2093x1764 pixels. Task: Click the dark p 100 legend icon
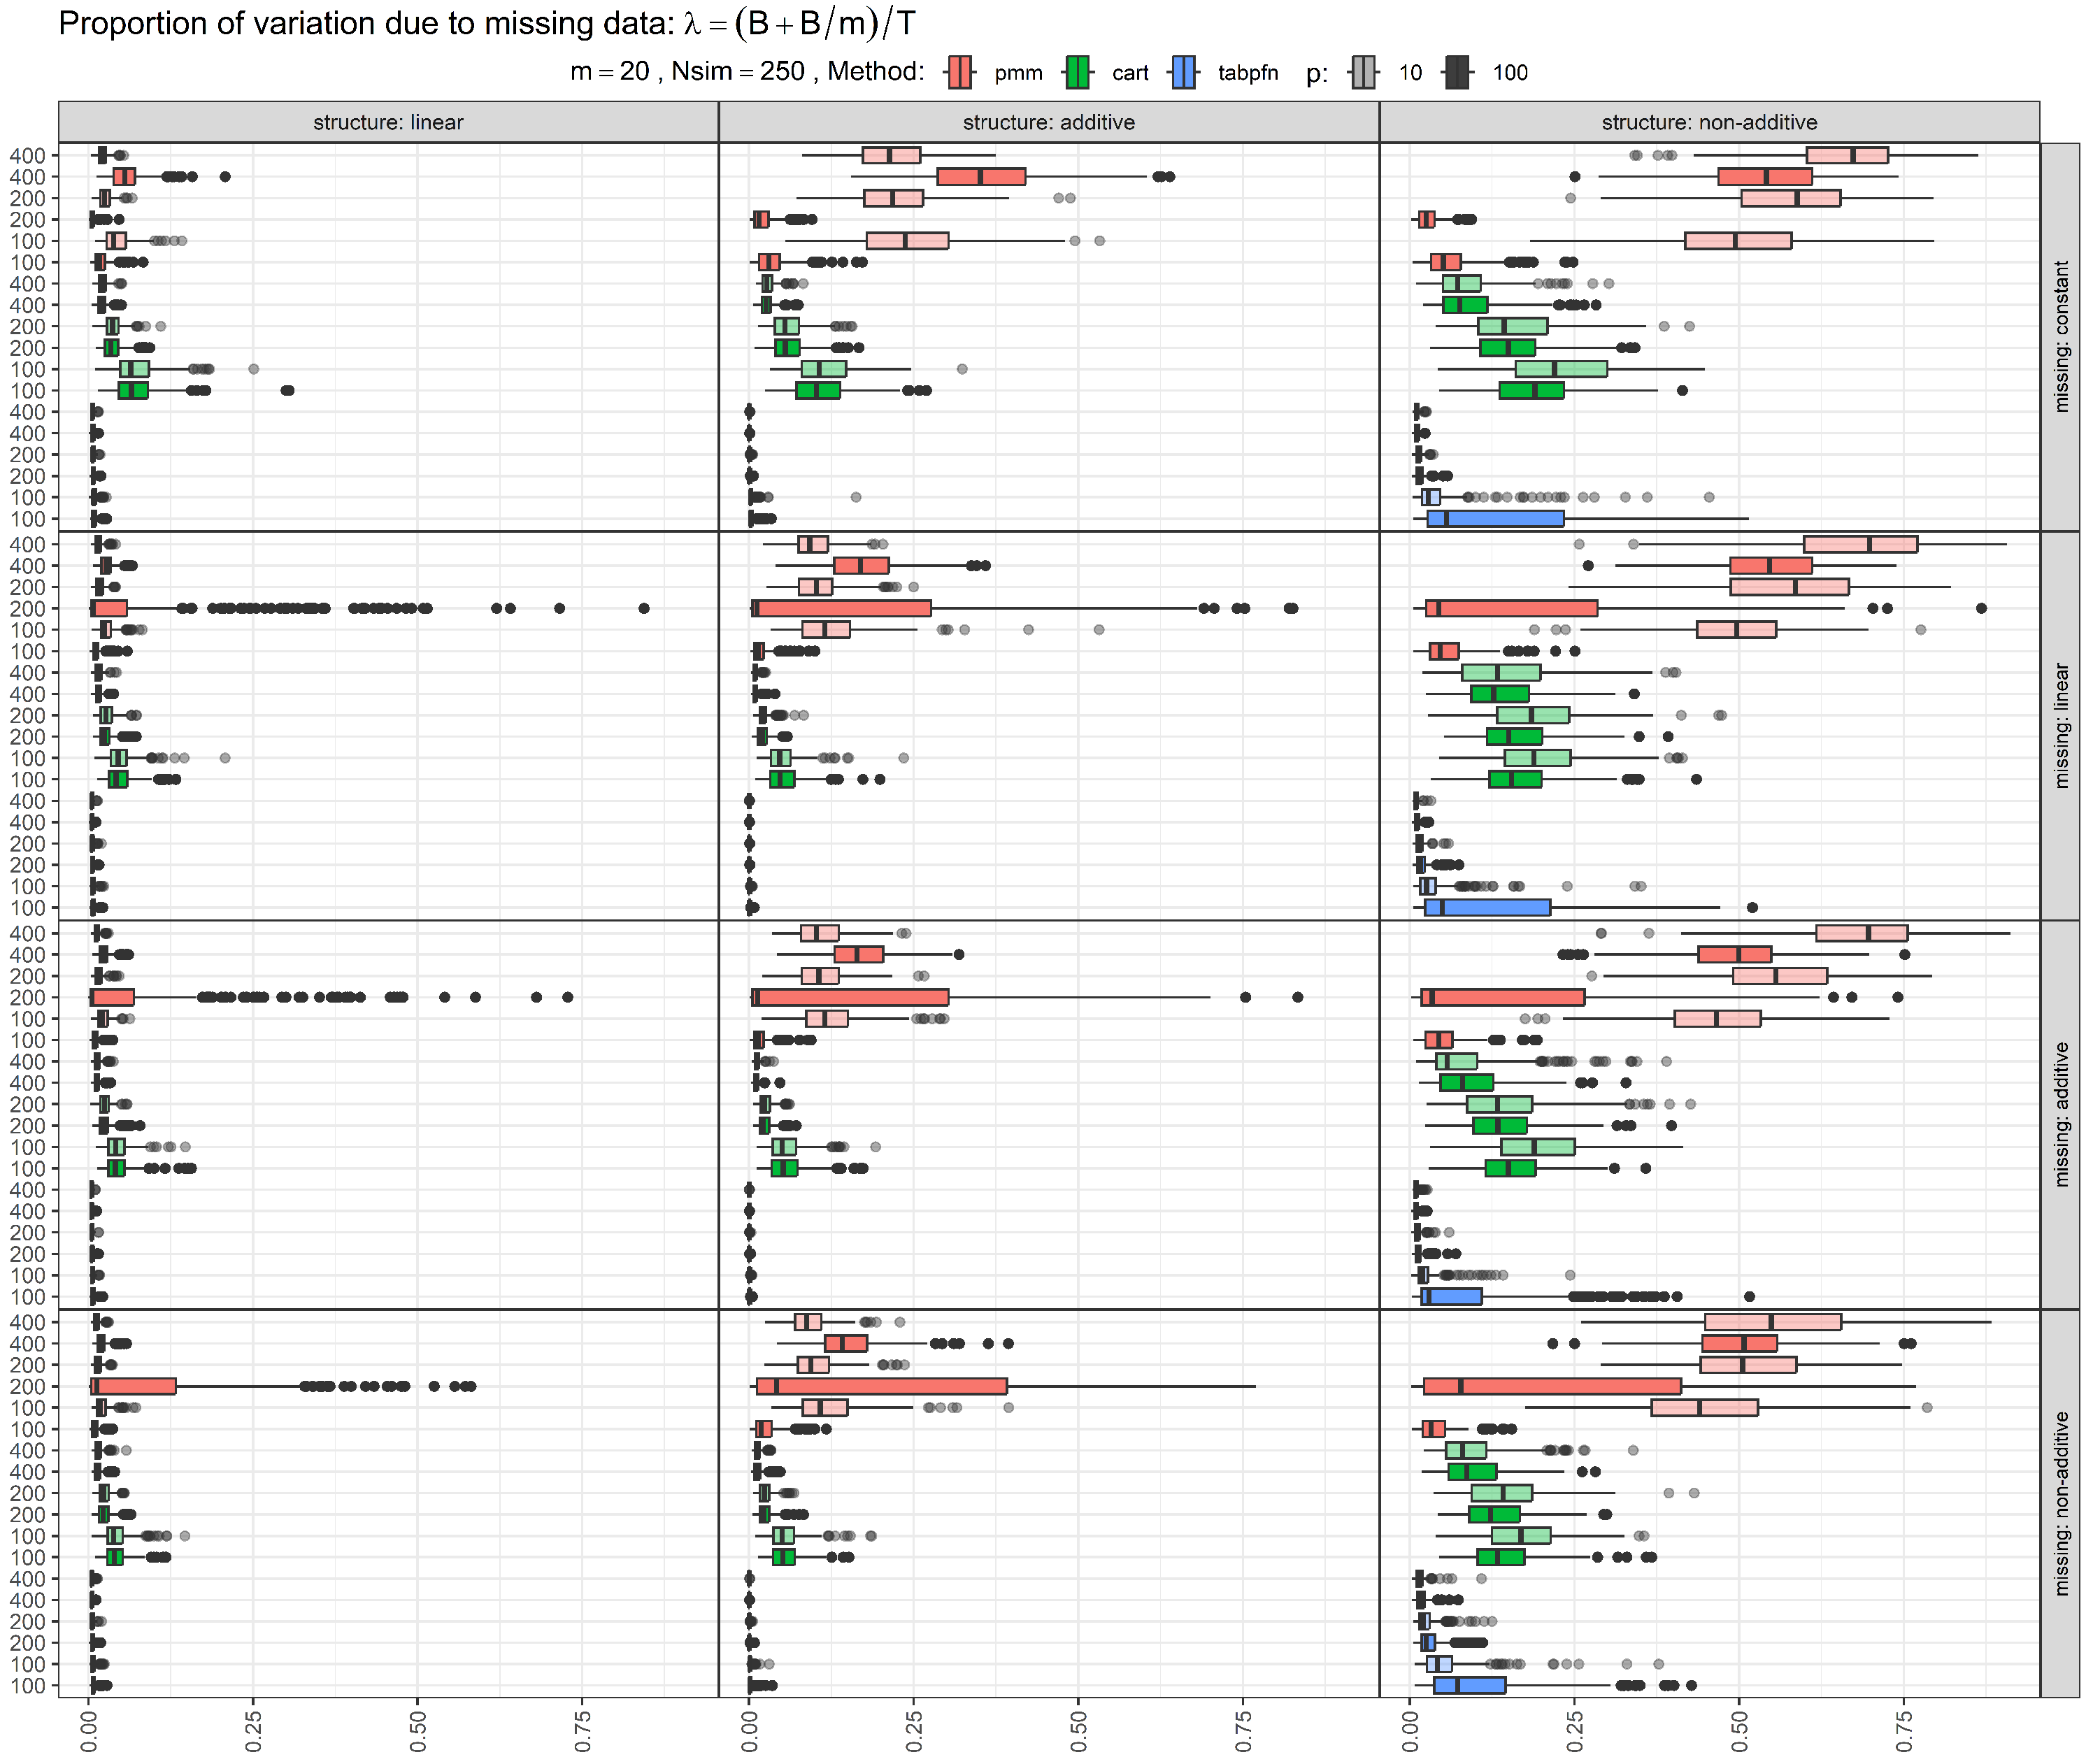tap(1457, 72)
